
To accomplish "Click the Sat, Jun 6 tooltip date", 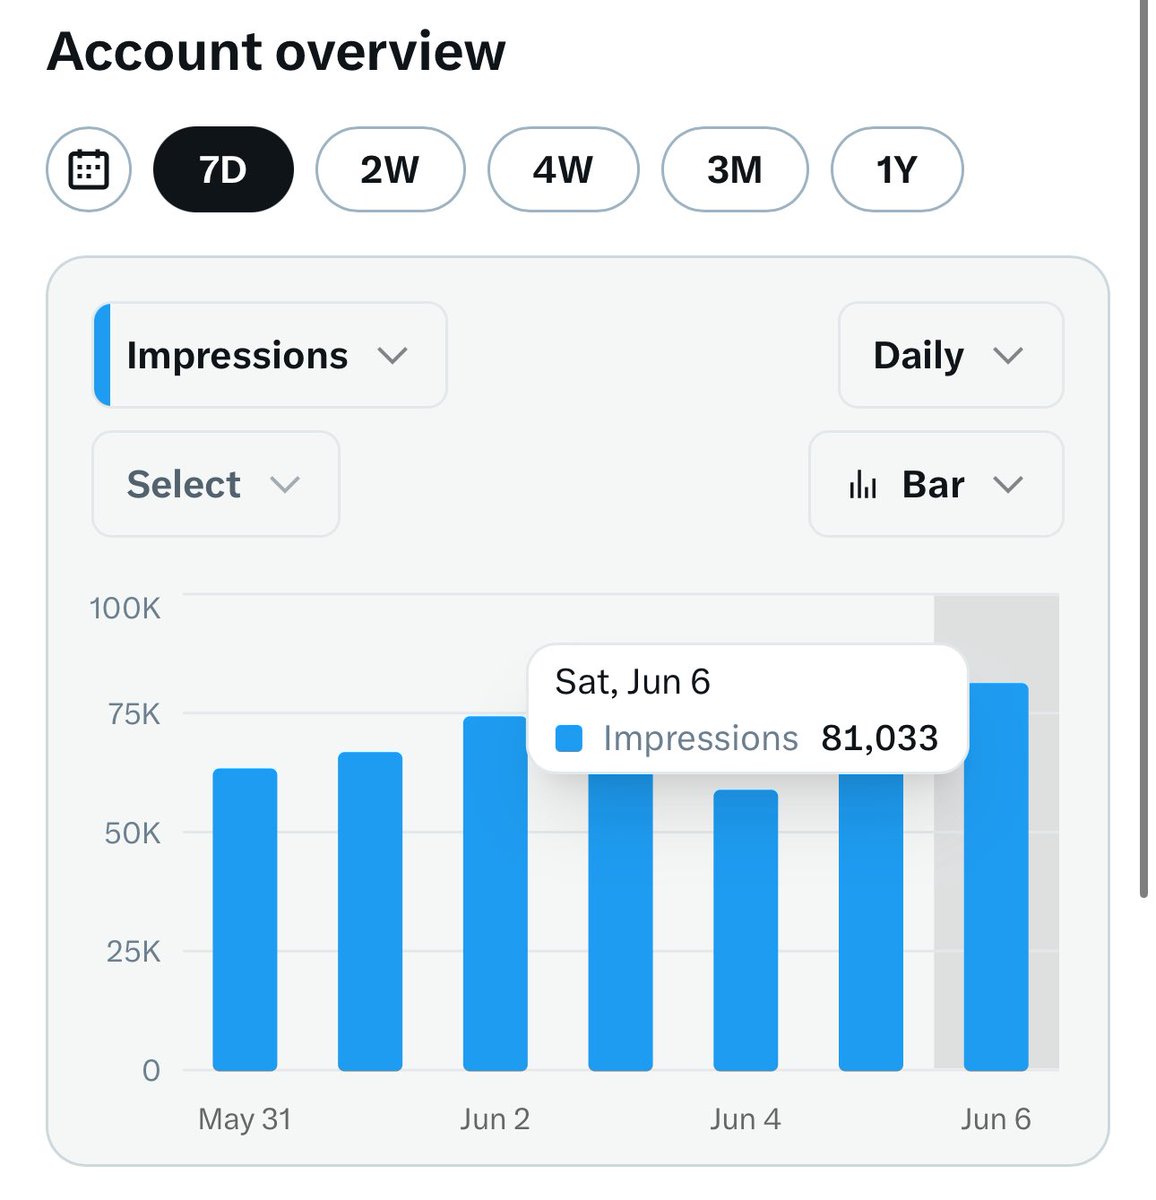I will pos(632,682).
